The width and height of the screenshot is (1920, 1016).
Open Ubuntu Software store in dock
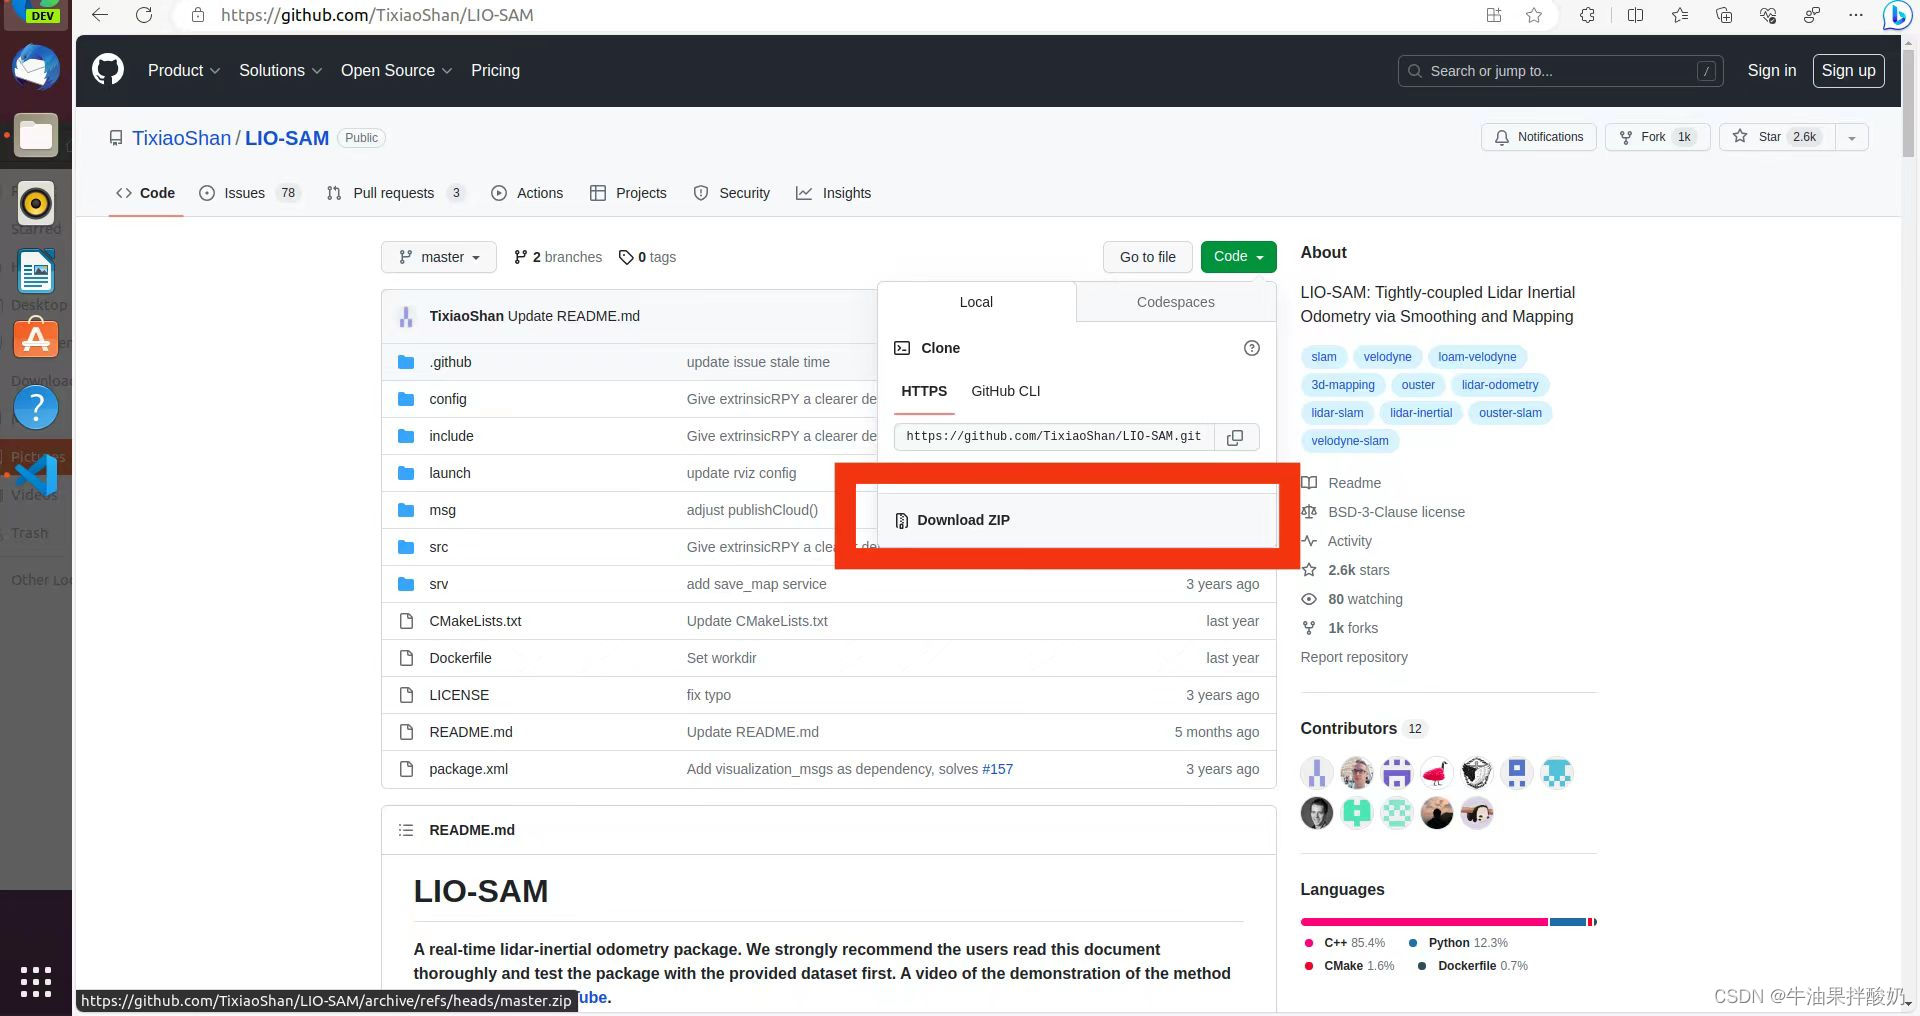pos(36,339)
